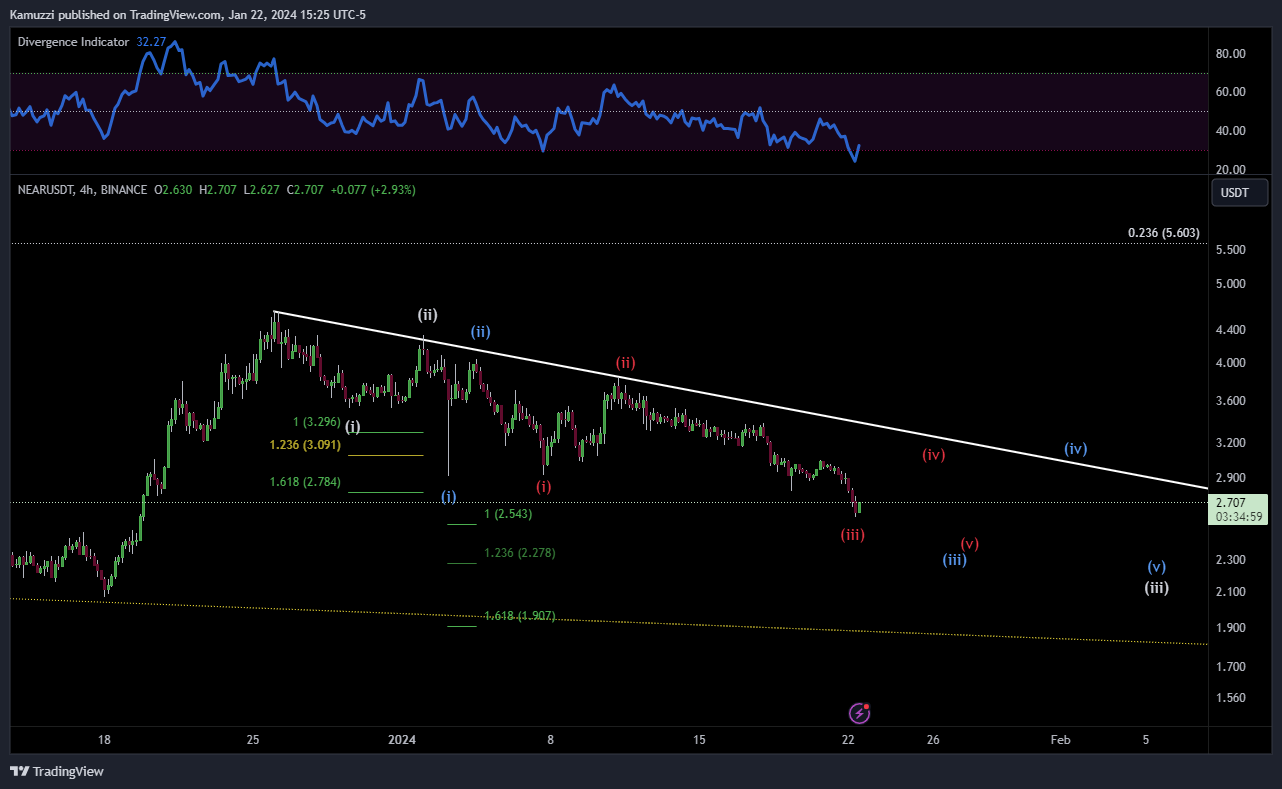Click the 1.236 (2.278) Fibonacci label
This screenshot has height=789, width=1282.
point(519,552)
